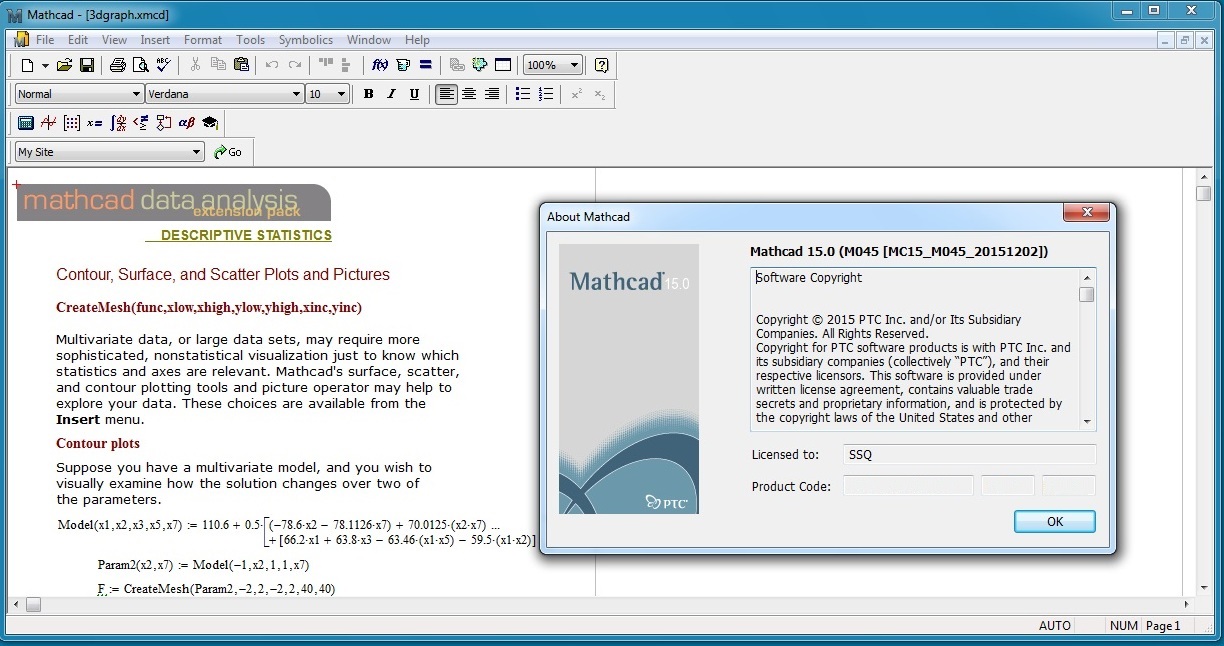Toggle Italic formatting
Image resolution: width=1224 pixels, height=646 pixels.
pos(391,94)
